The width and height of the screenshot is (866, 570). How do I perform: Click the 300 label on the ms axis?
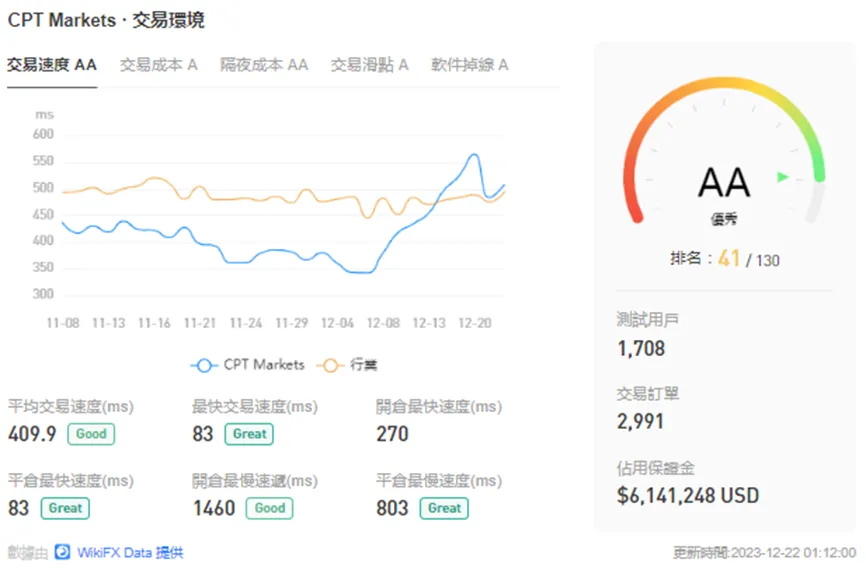pyautogui.click(x=43, y=294)
